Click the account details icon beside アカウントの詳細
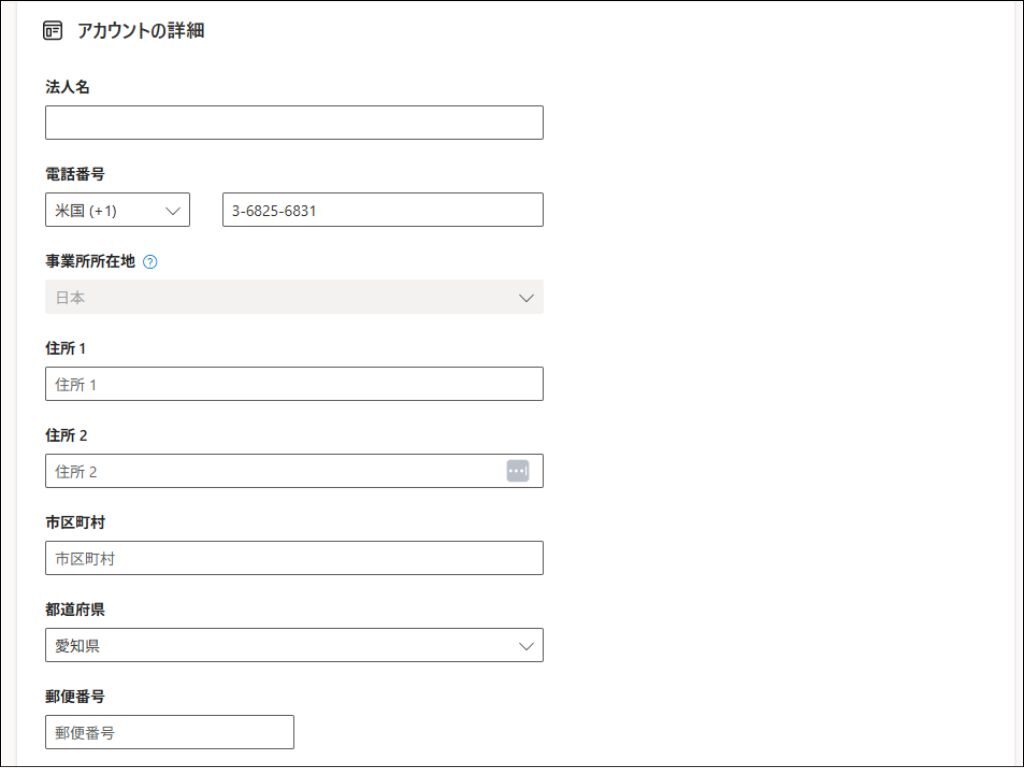The image size is (1024, 770). coord(53,31)
